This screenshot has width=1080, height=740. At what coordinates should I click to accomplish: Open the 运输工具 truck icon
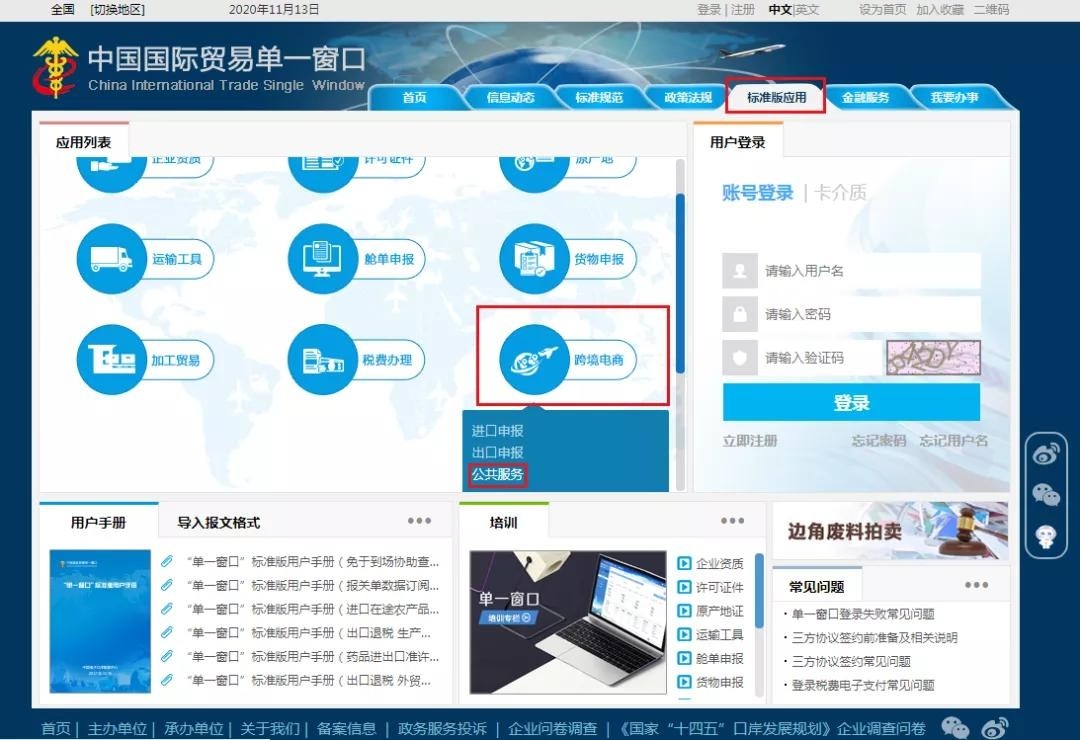(112, 259)
